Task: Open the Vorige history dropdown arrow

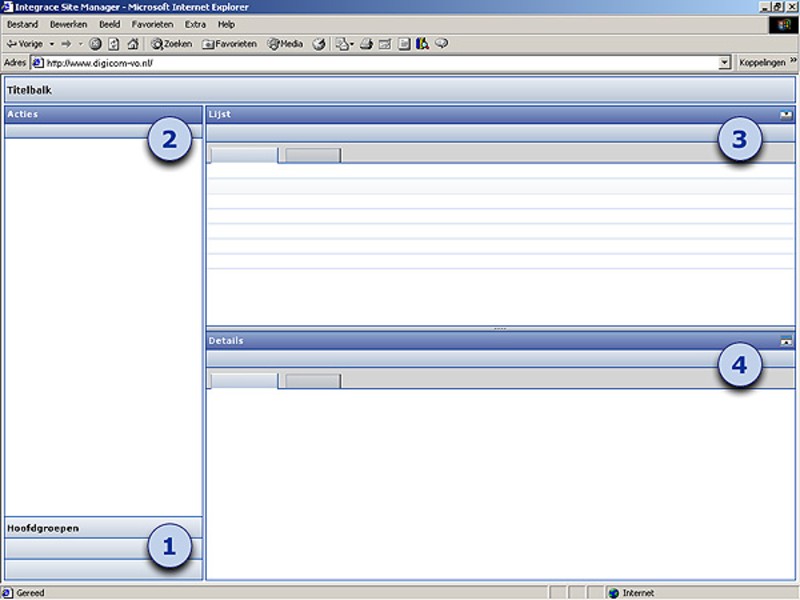Action: click(51, 44)
